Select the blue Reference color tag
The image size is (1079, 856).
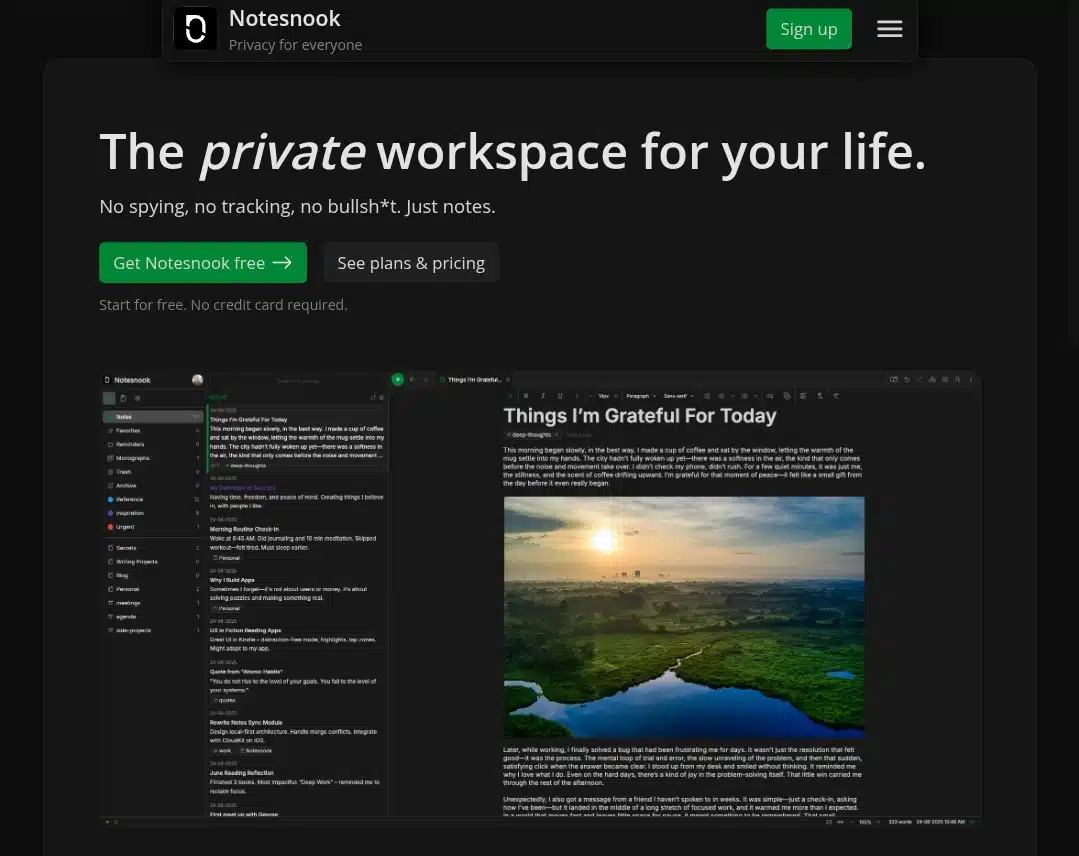point(153,499)
